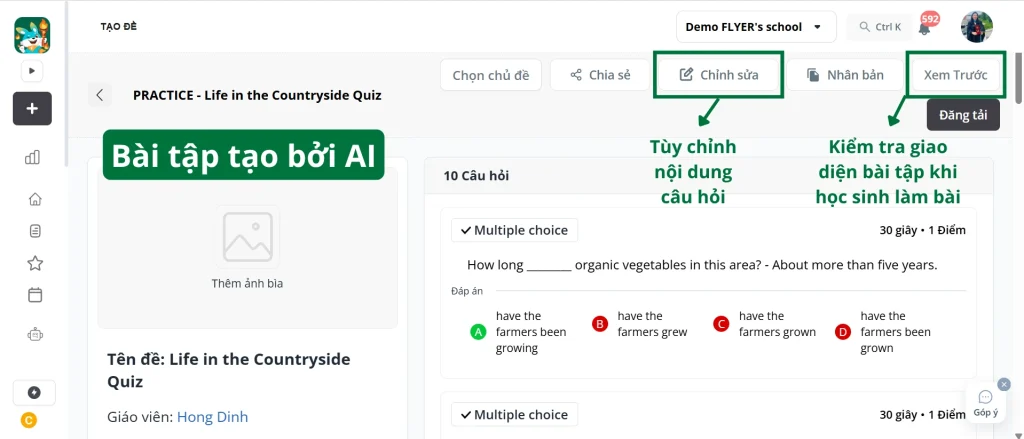Select answer B have the farmers grew
This screenshot has height=439, width=1024.
coord(640,324)
